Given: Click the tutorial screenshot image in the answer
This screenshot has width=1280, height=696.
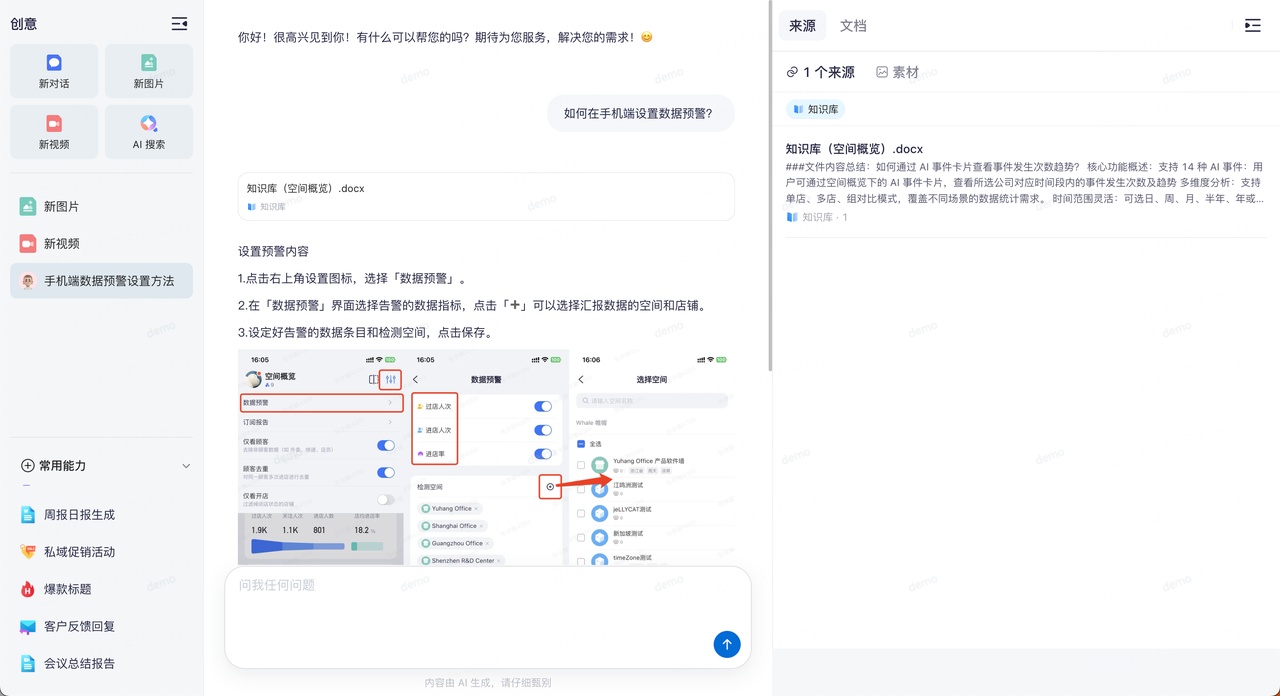Looking at the screenshot, I should 487,457.
